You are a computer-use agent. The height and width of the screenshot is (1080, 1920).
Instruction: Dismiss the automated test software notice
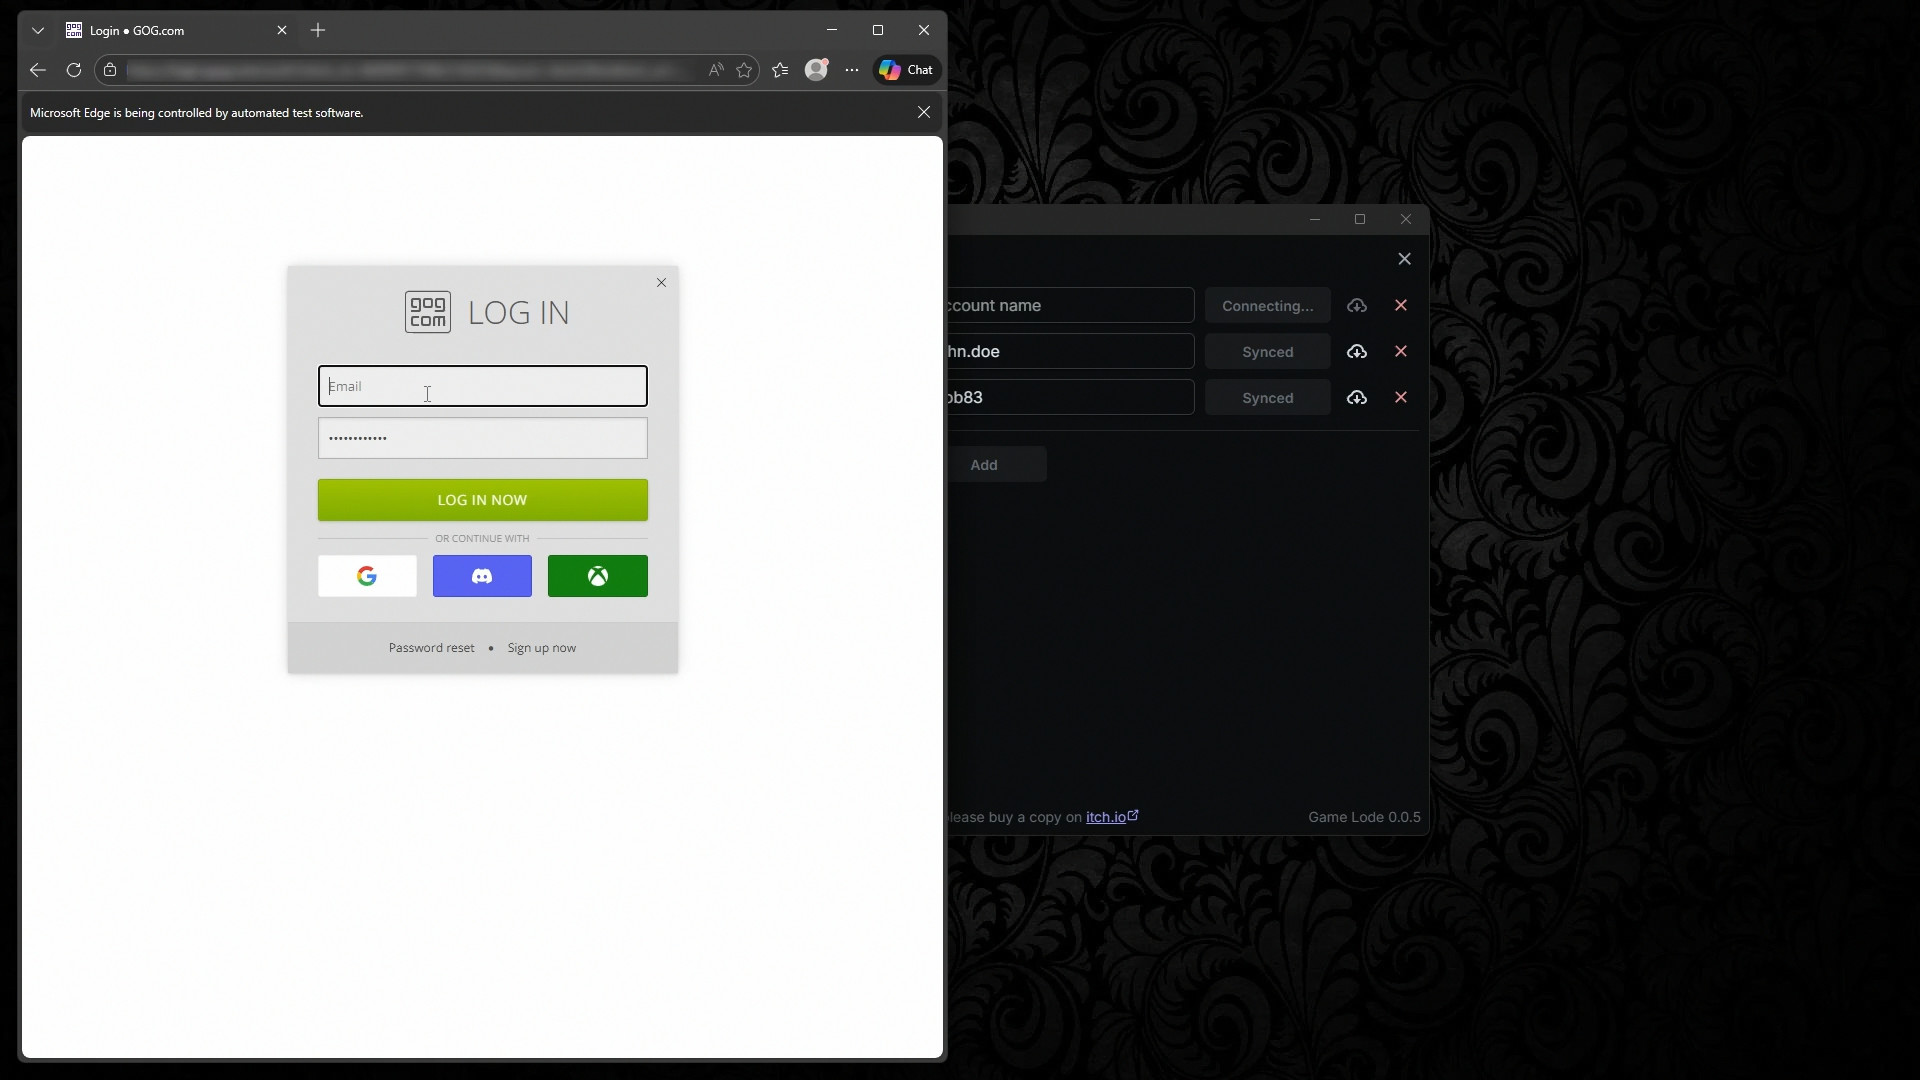point(923,113)
